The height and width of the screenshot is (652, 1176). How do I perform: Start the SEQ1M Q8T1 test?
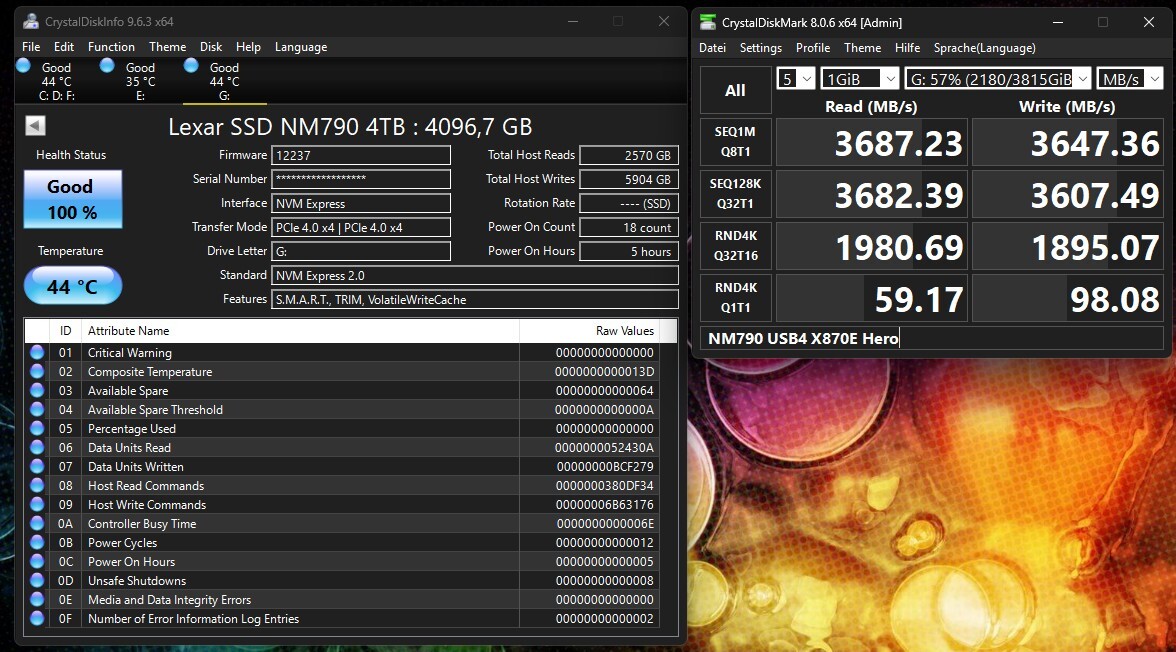click(x=735, y=144)
